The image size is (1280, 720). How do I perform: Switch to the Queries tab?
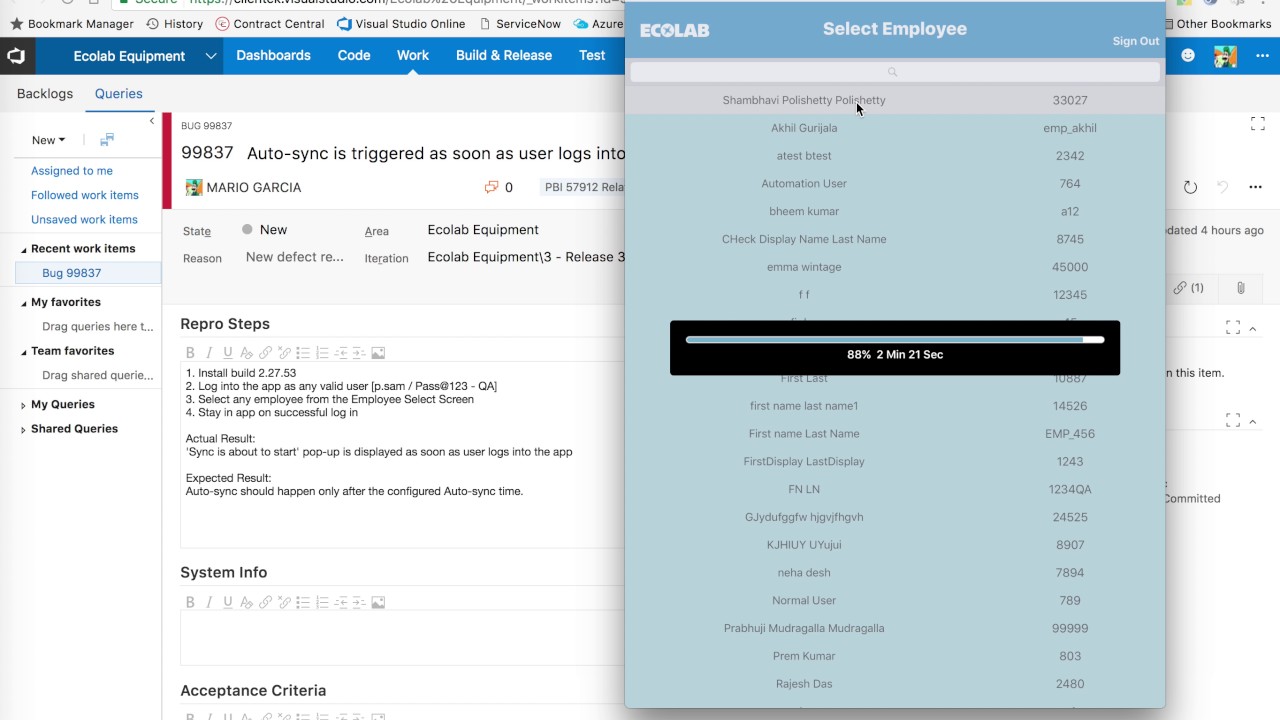[x=119, y=93]
